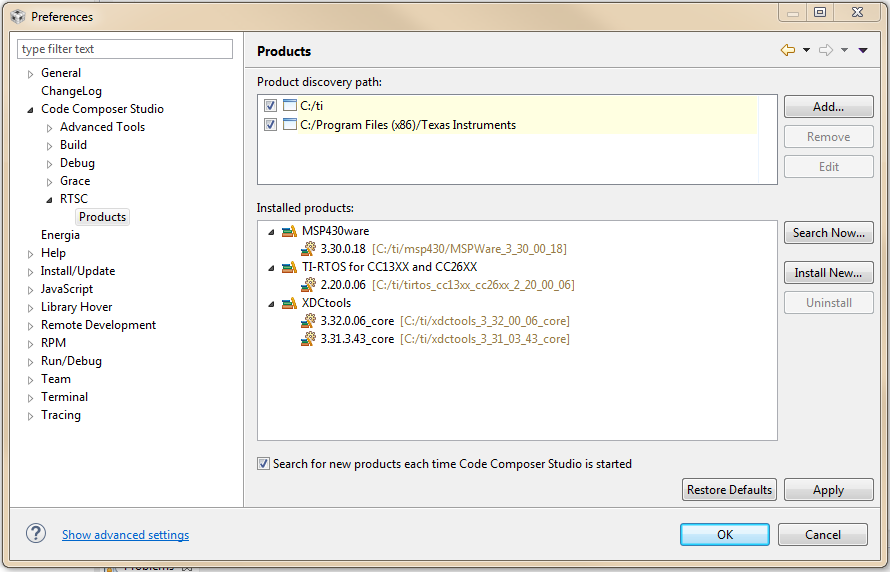
Task: Uncheck the Program Files Texas Instruments path
Action: 270,125
